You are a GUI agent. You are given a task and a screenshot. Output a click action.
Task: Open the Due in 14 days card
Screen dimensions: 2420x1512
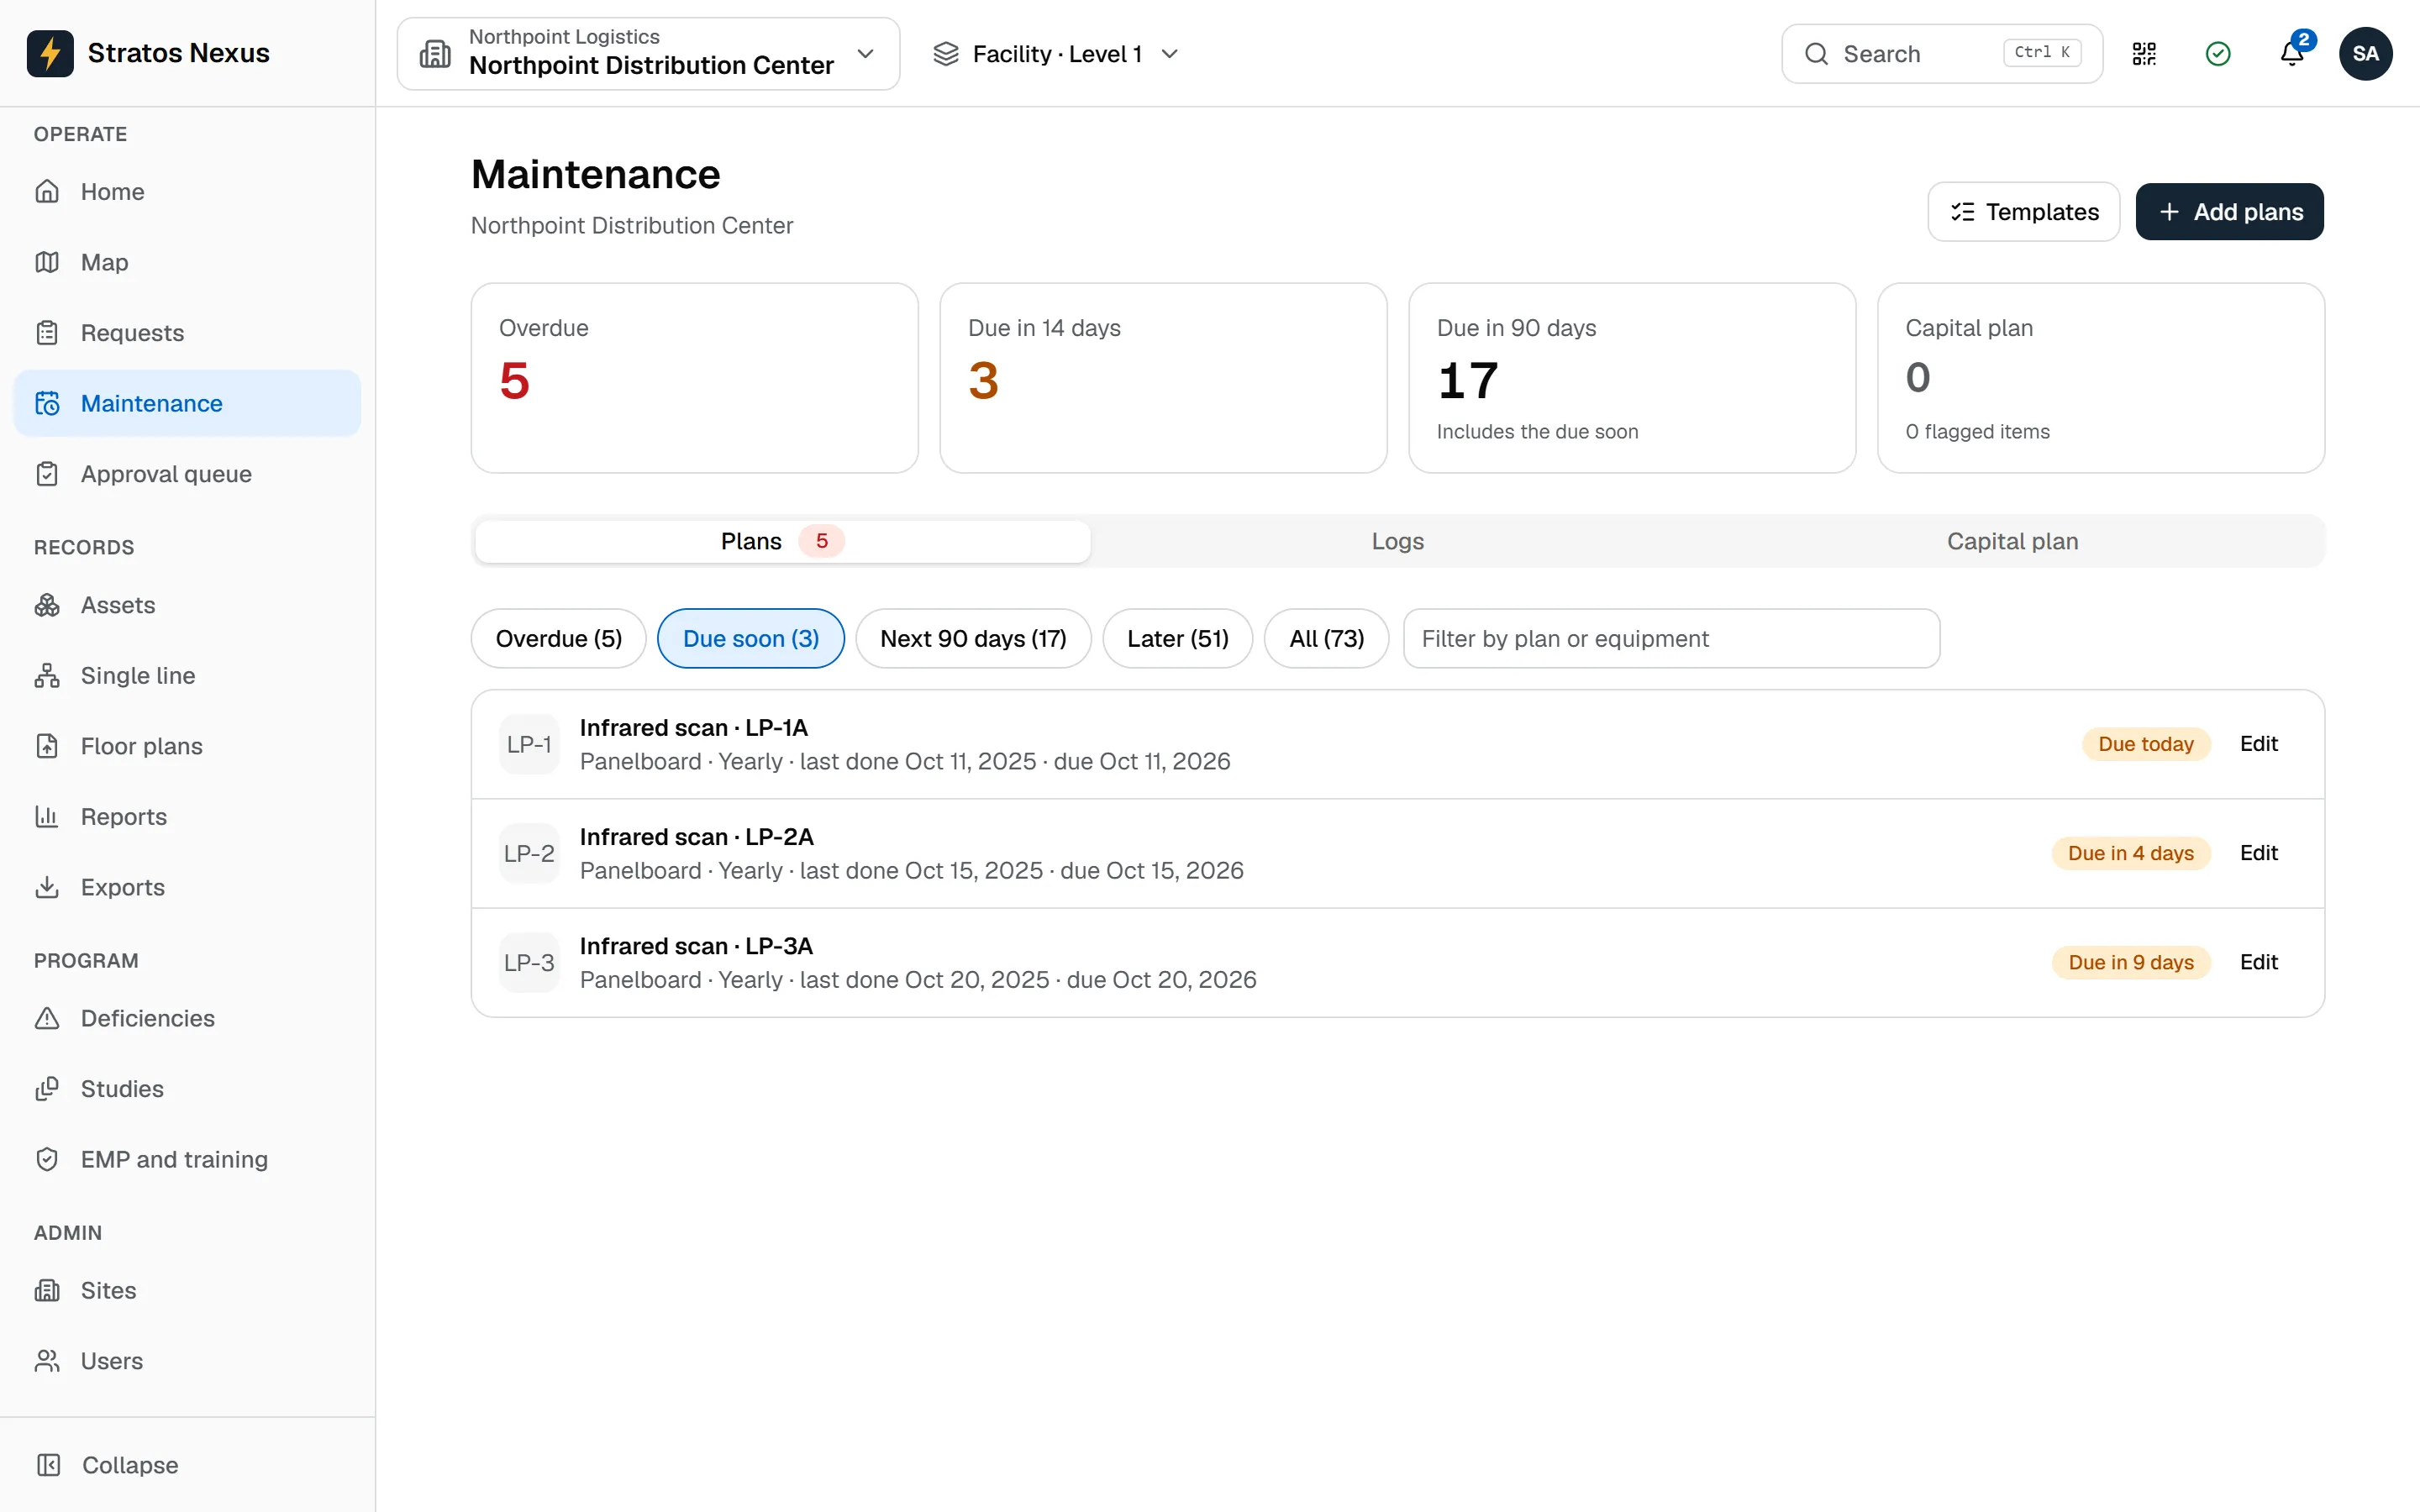(x=1163, y=378)
